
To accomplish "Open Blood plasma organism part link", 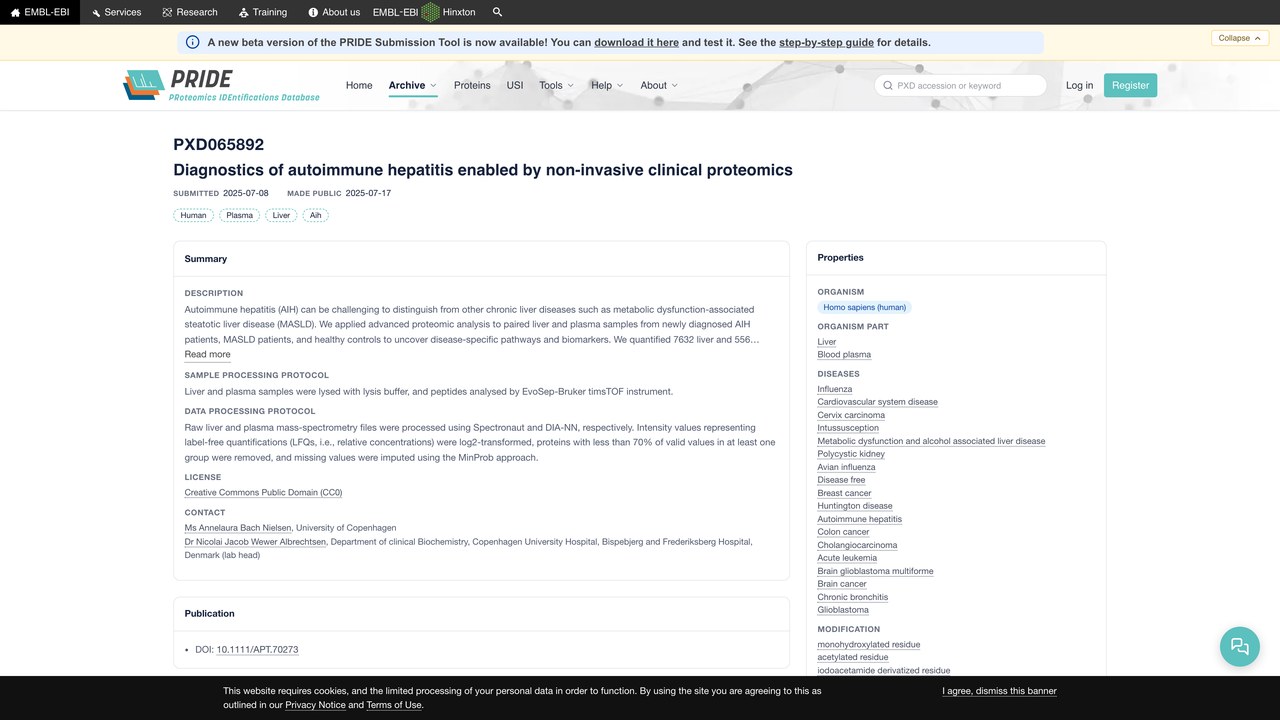I will [844, 354].
